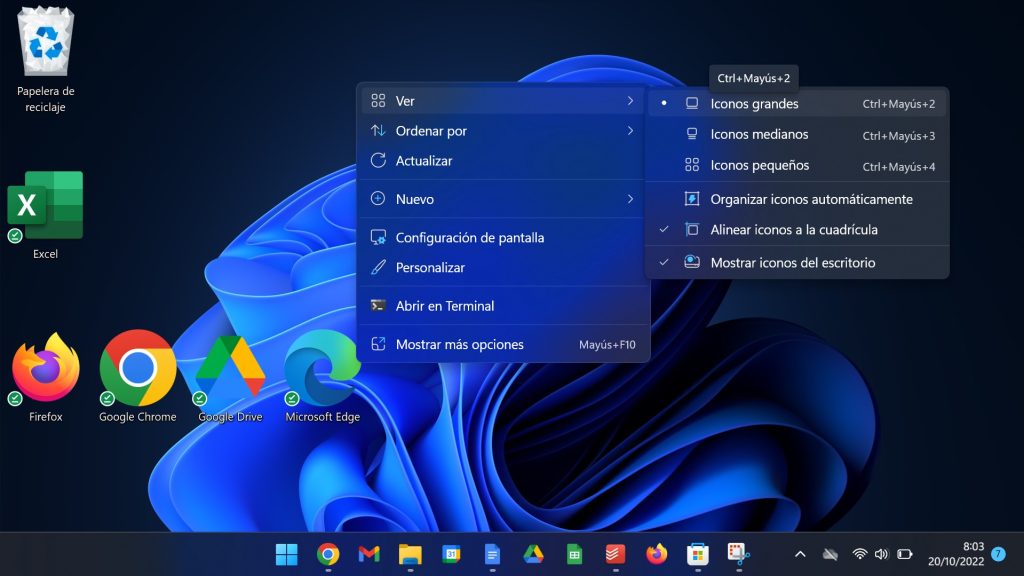Toggle Mostrar iconos del escritorio

pyautogui.click(x=797, y=263)
